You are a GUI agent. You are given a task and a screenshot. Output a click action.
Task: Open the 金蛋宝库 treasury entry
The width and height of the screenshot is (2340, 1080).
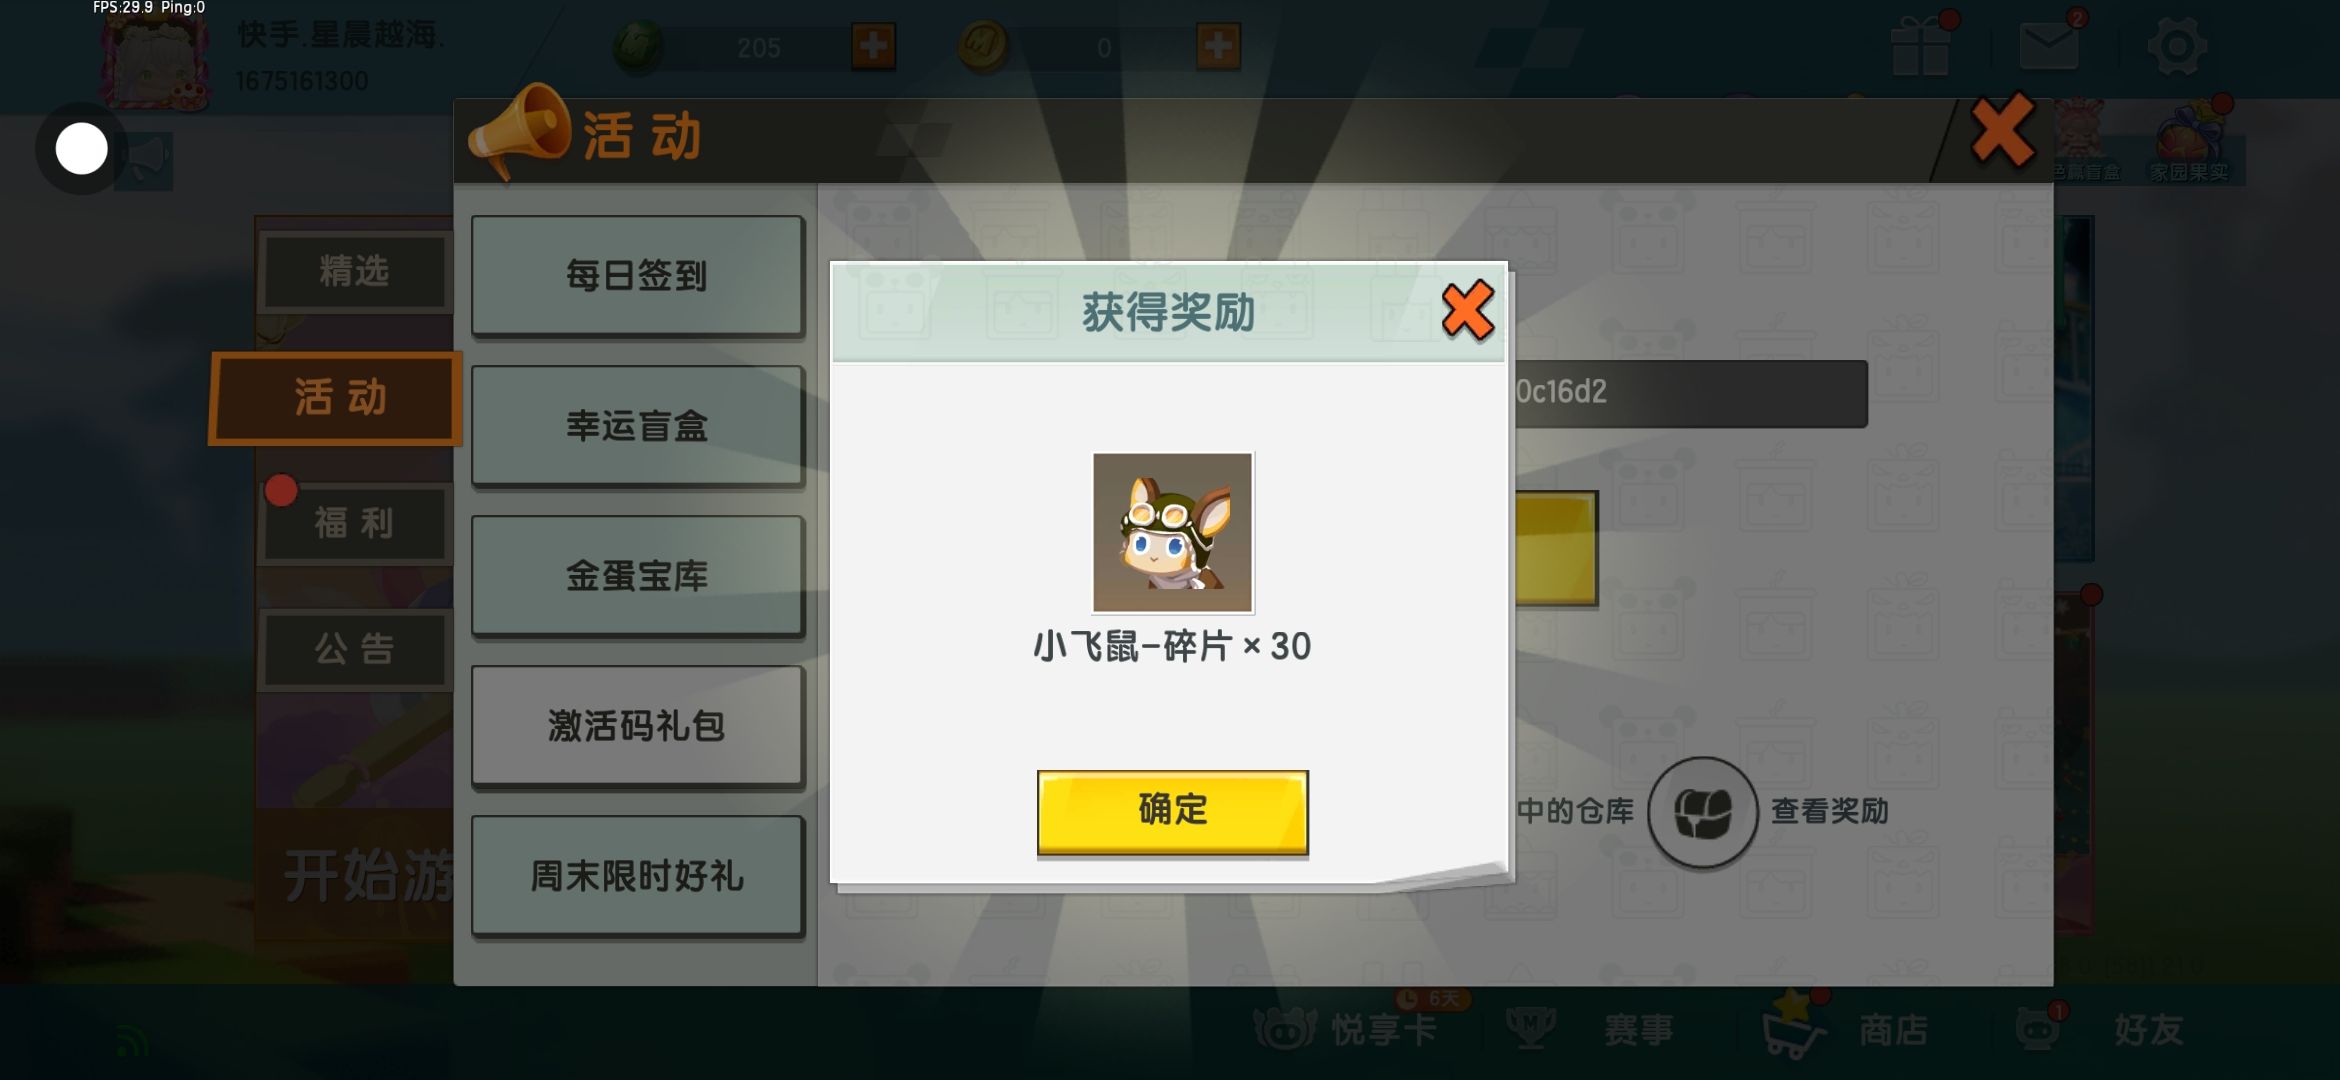click(x=637, y=575)
